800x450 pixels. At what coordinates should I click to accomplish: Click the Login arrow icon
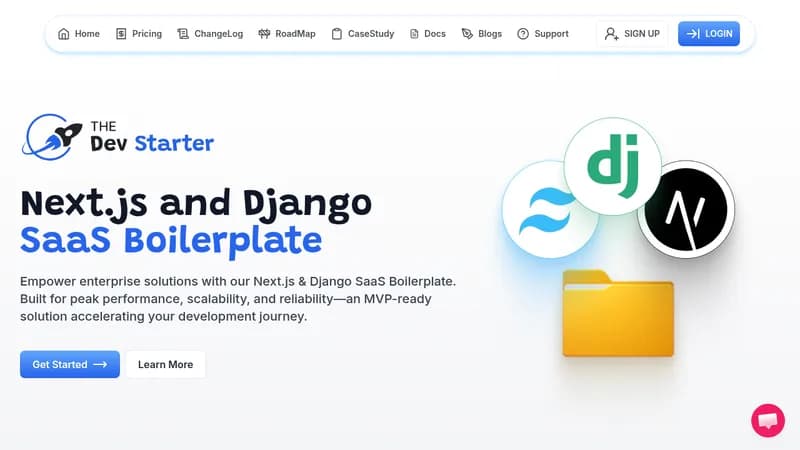point(693,34)
